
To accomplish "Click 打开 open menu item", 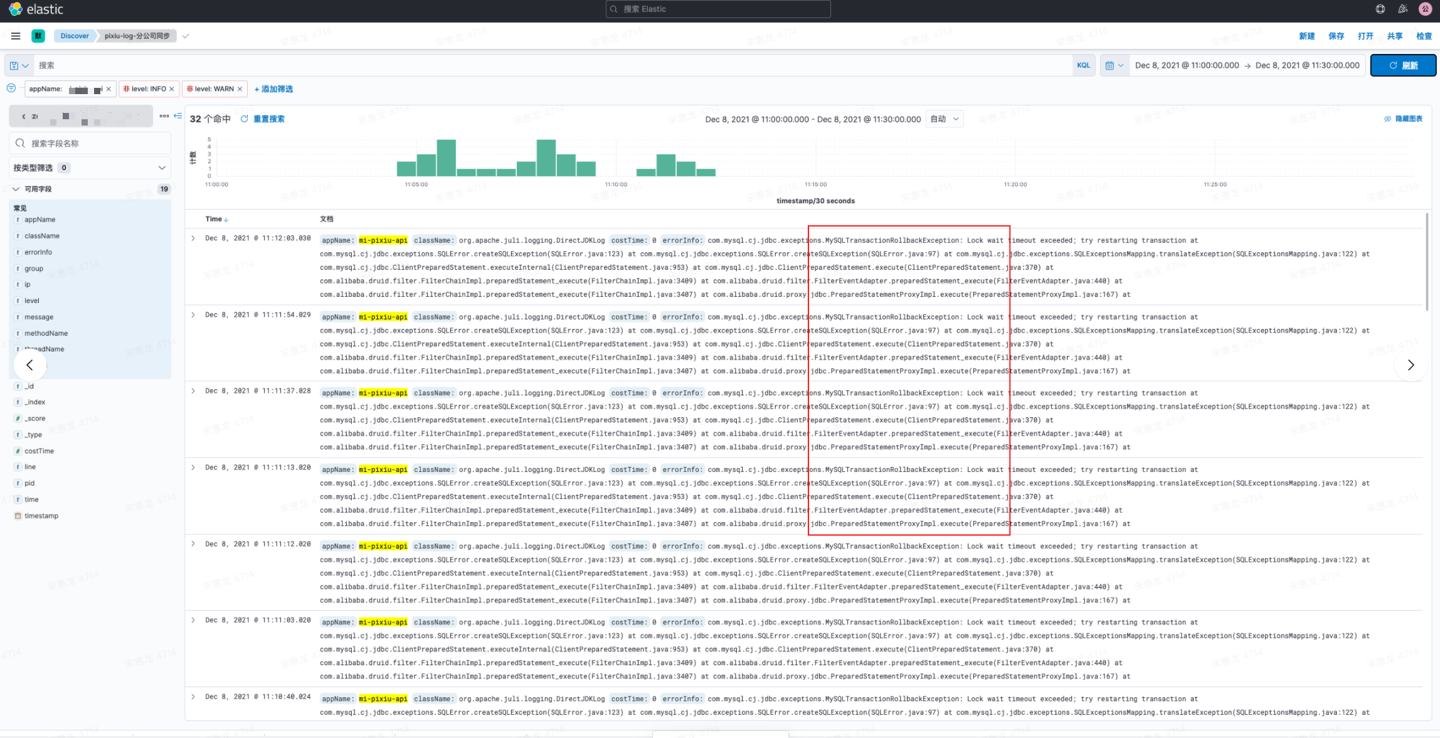I will tap(1366, 36).
